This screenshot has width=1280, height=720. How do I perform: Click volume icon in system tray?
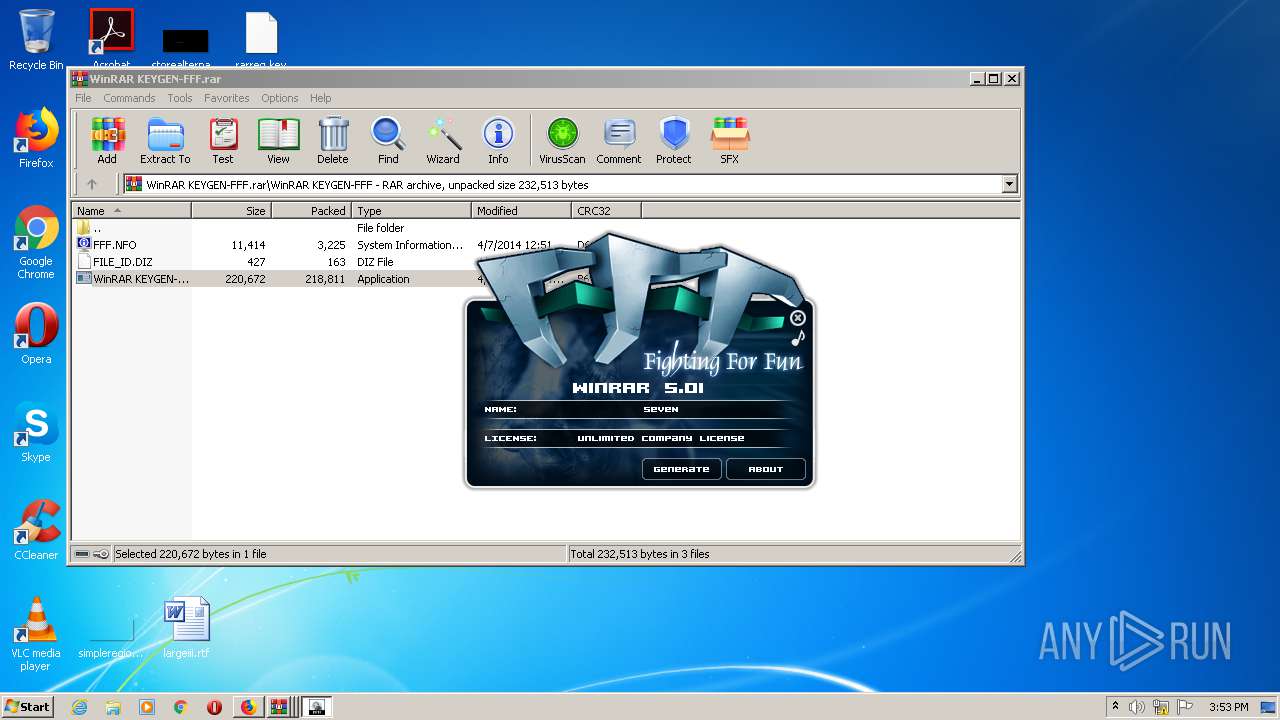click(x=1137, y=707)
